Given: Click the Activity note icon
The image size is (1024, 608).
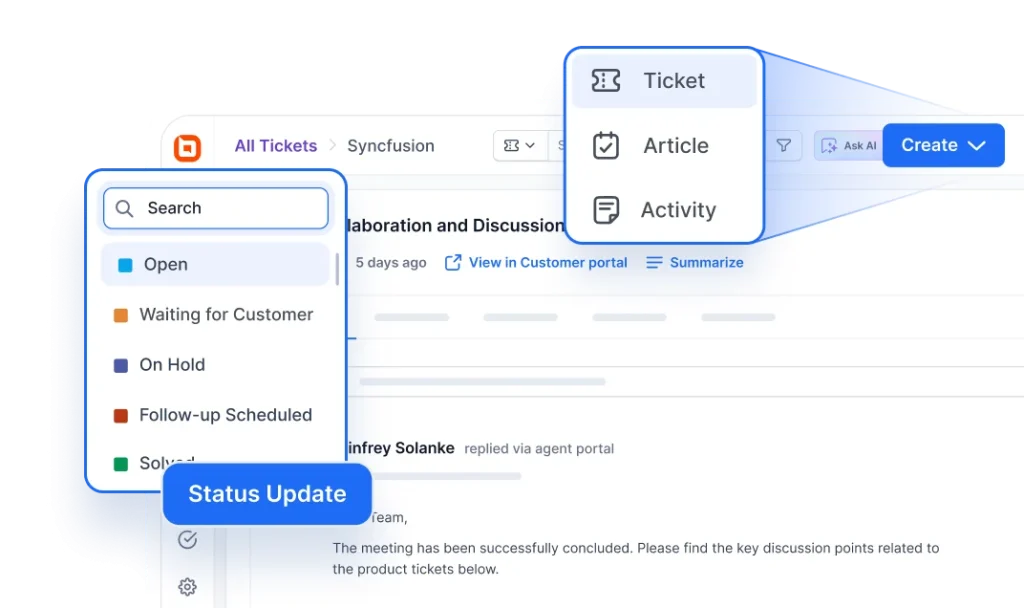Looking at the screenshot, I should click(x=607, y=210).
